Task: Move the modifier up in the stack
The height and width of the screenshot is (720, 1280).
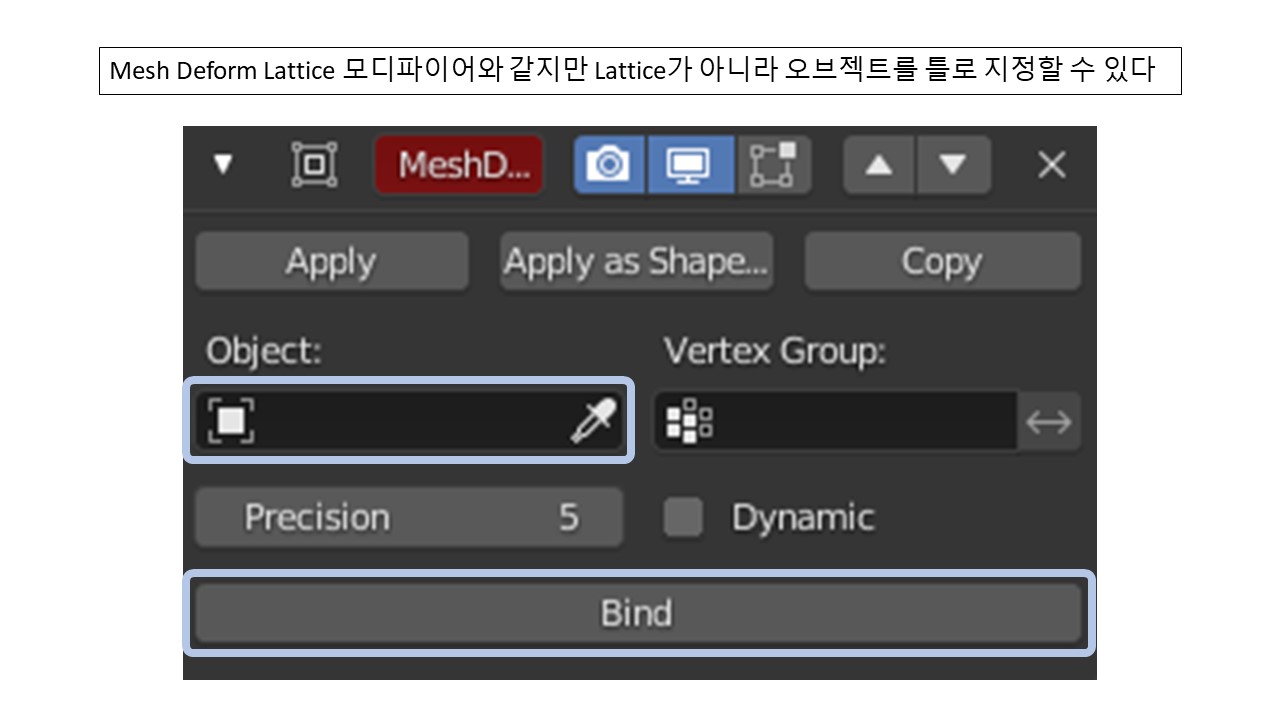Action: pyautogui.click(x=877, y=165)
